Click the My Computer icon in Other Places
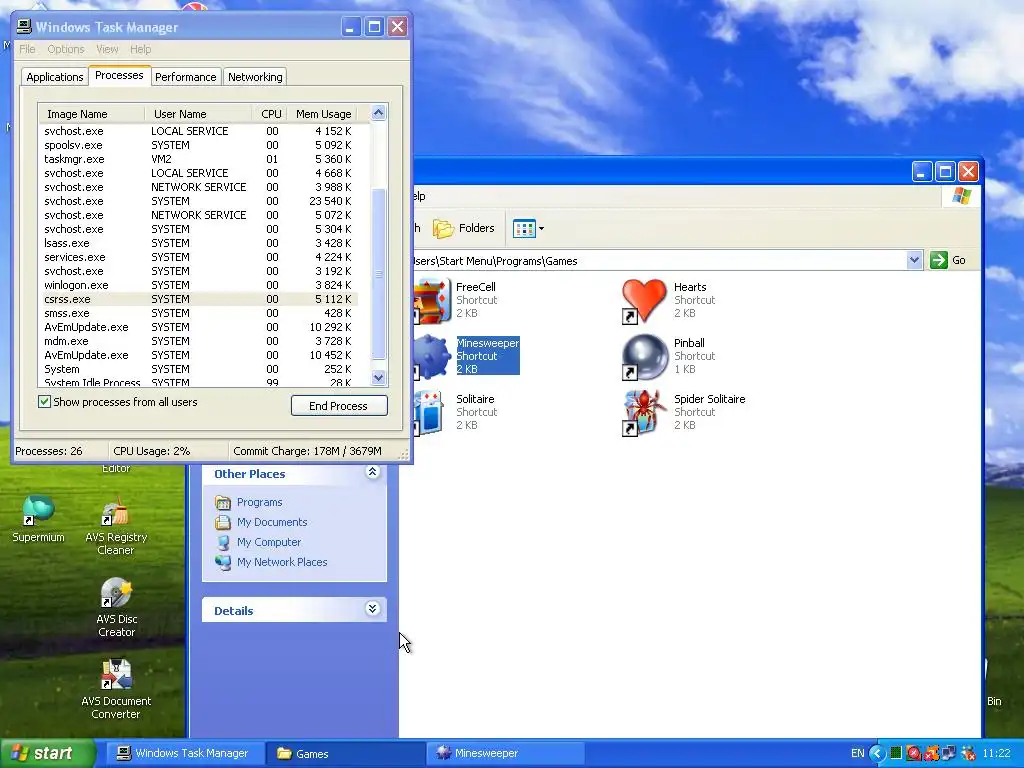Screen dimensions: 1024x768 223,542
